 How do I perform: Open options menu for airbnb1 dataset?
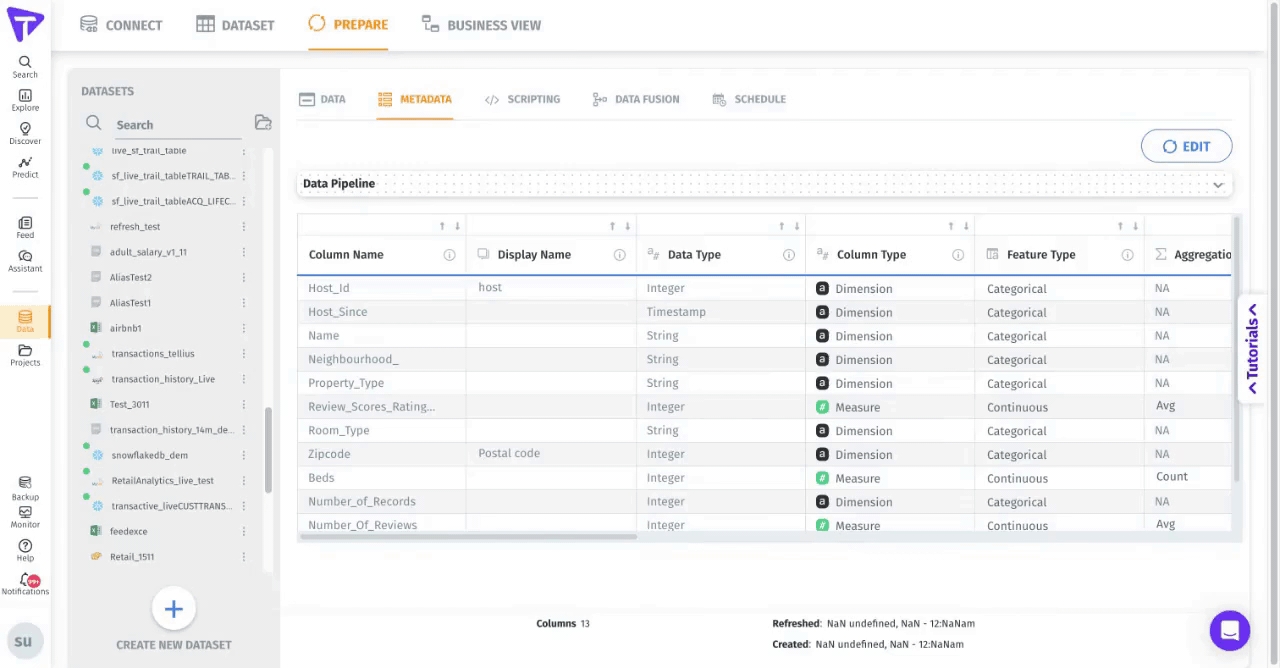[x=243, y=328]
